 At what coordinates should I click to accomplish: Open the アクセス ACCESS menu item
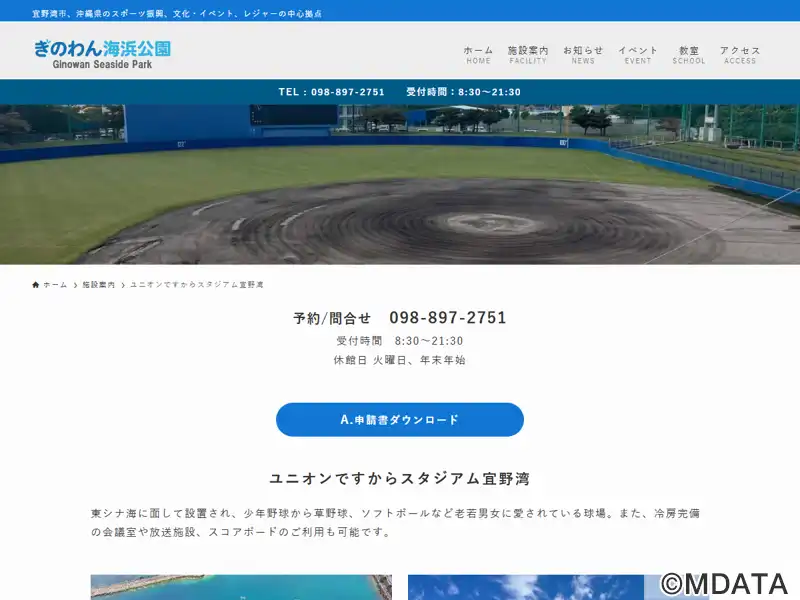coord(740,55)
